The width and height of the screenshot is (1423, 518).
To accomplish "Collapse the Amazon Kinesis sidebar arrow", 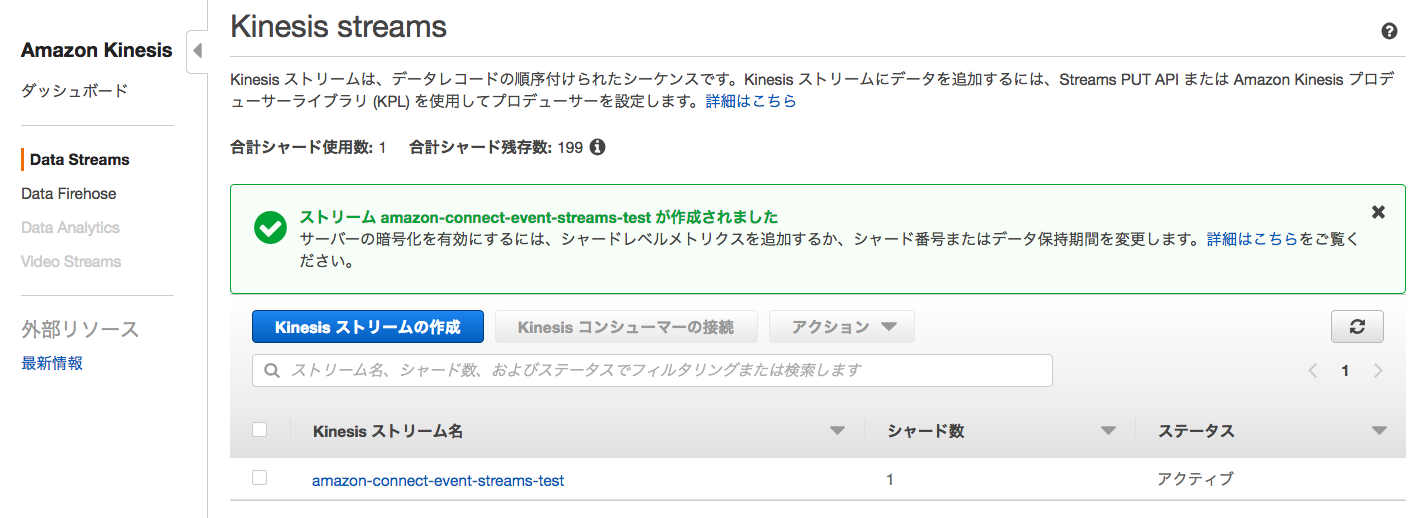I will (197, 50).
